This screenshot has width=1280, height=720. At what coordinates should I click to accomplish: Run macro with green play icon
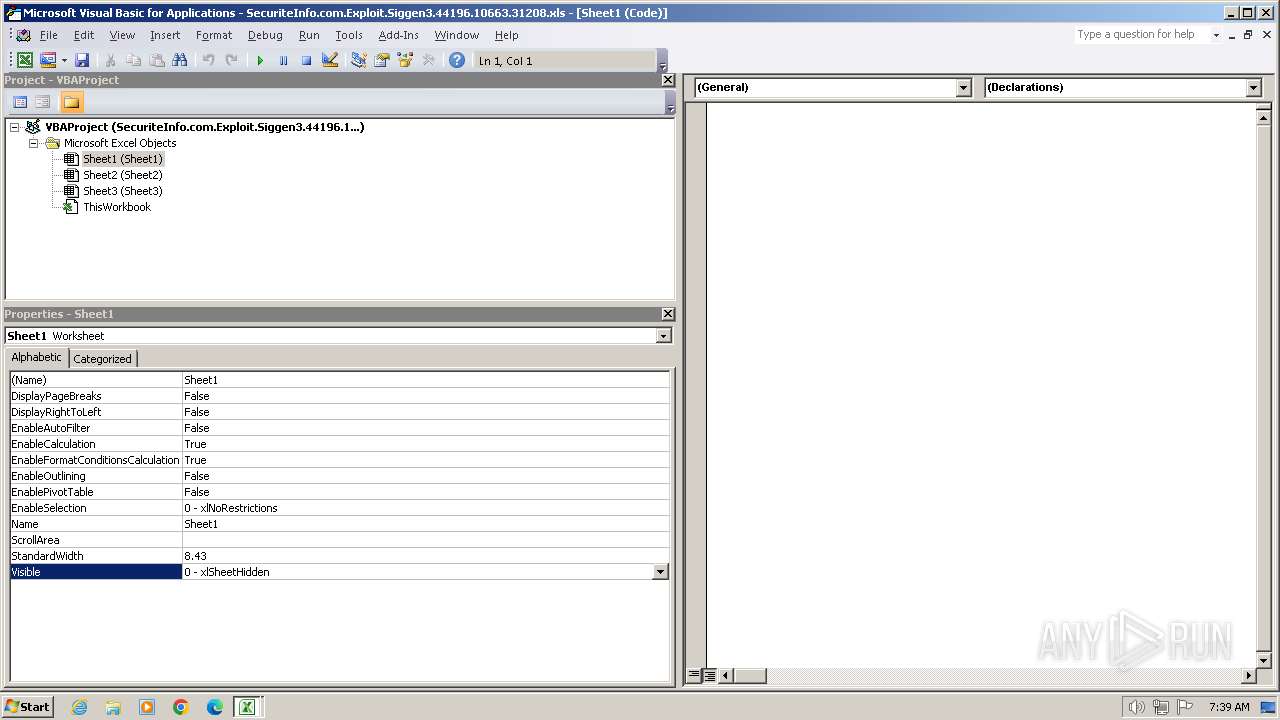pyautogui.click(x=260, y=61)
